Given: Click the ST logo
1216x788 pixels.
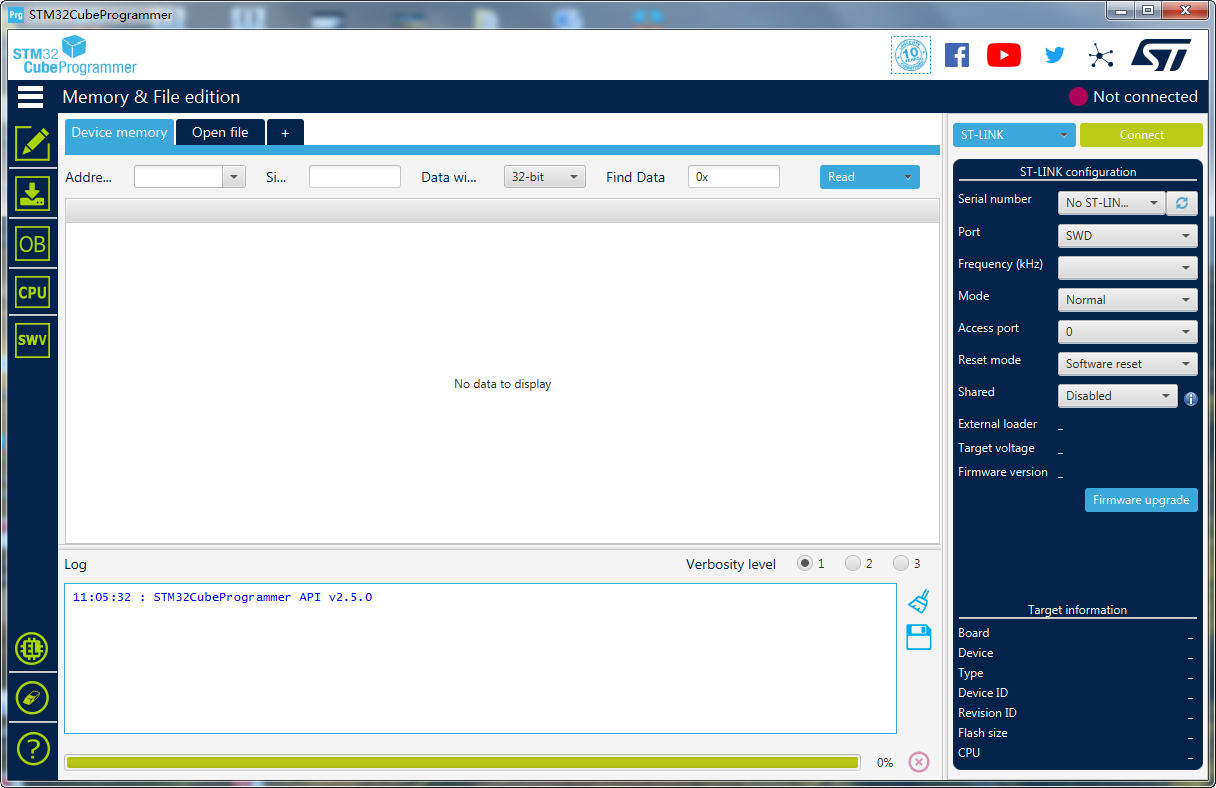Looking at the screenshot, I should [1161, 55].
